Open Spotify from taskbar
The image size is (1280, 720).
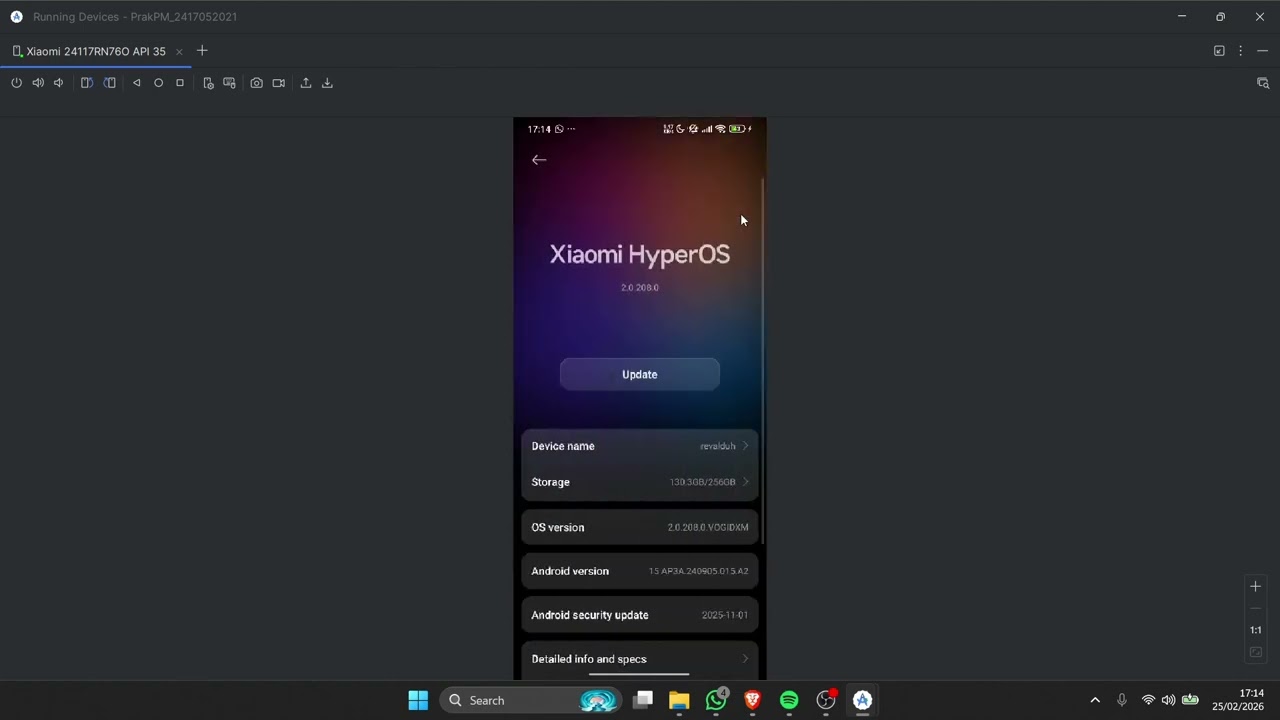coord(789,700)
